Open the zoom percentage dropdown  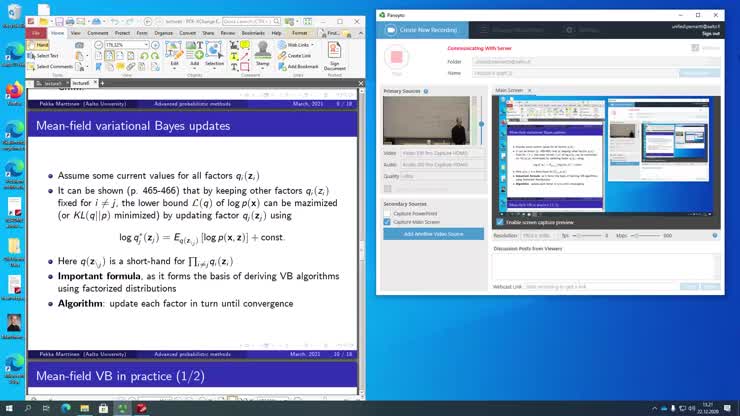pyautogui.click(x=146, y=45)
